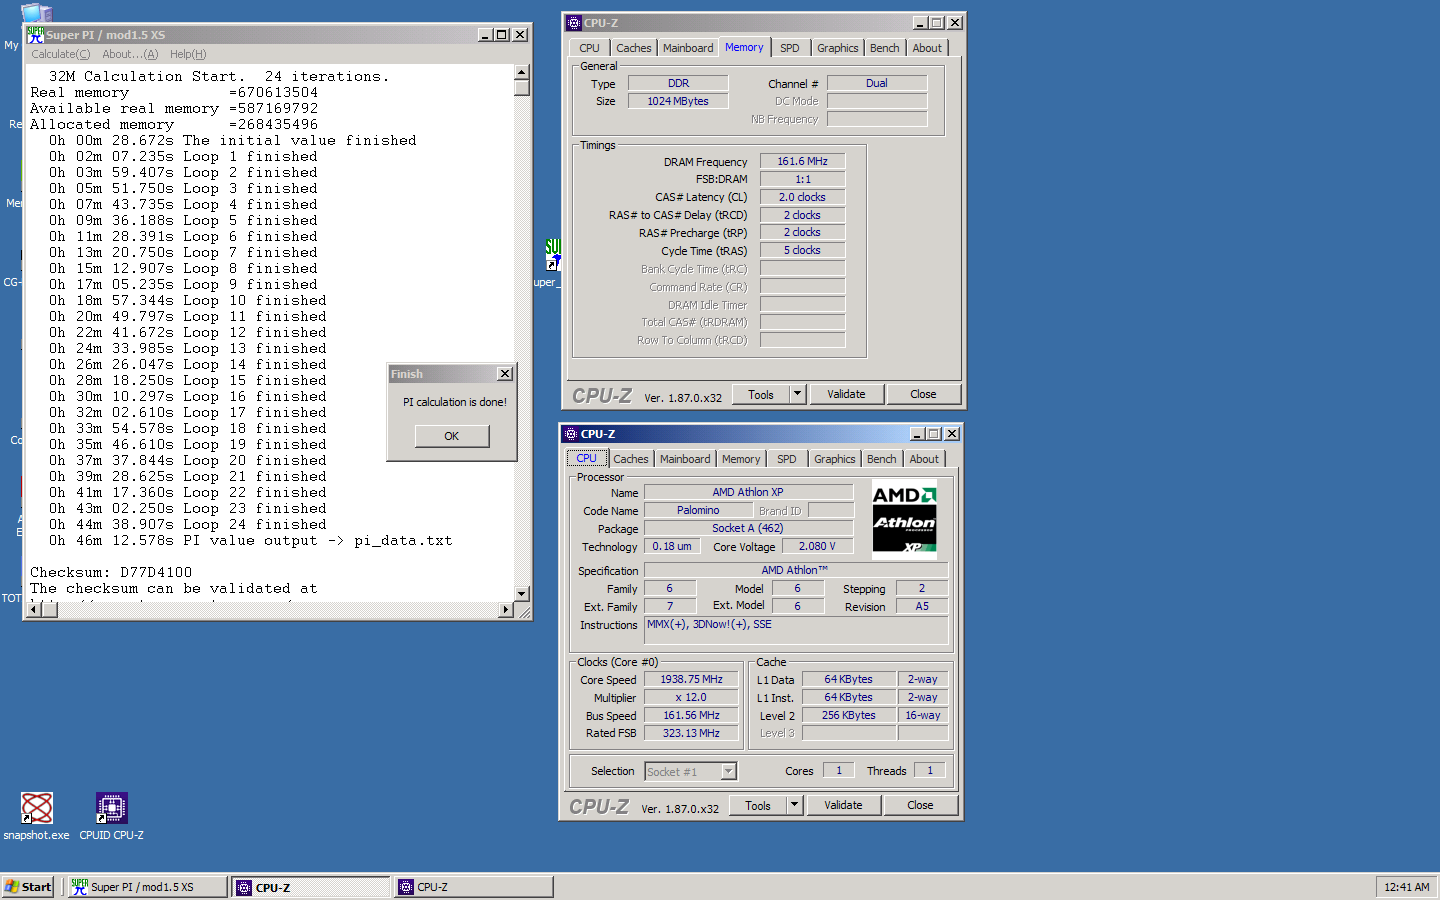Click Validate in lower CPU-Z window

843,805
